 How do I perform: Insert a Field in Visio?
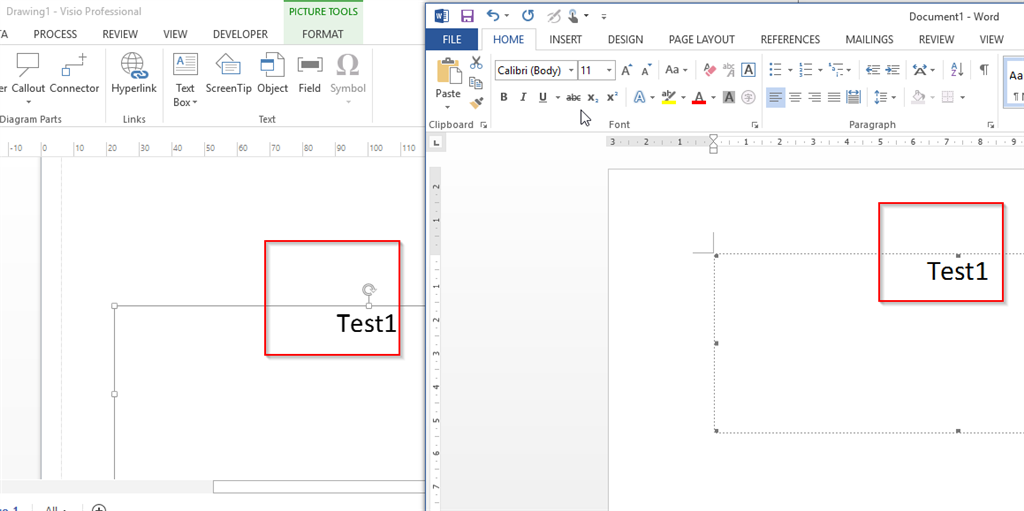click(x=310, y=74)
